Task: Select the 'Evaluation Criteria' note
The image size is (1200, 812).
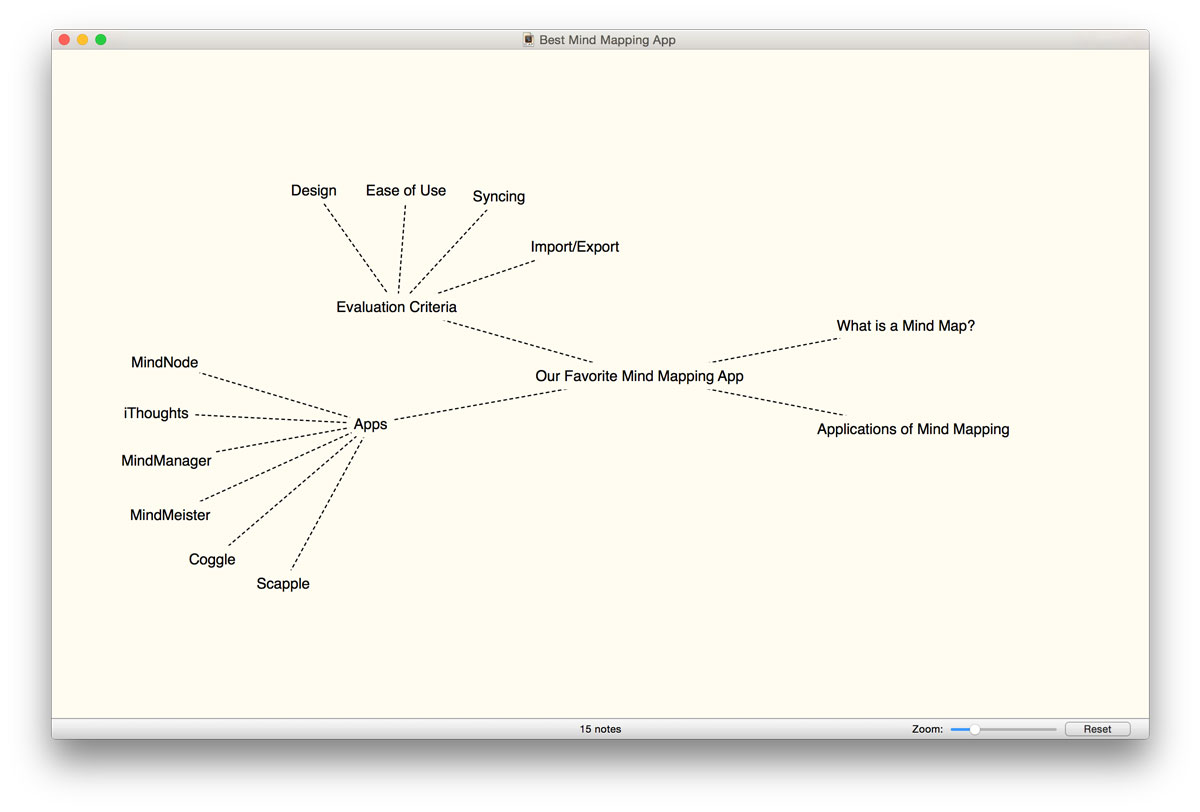Action: (x=396, y=307)
